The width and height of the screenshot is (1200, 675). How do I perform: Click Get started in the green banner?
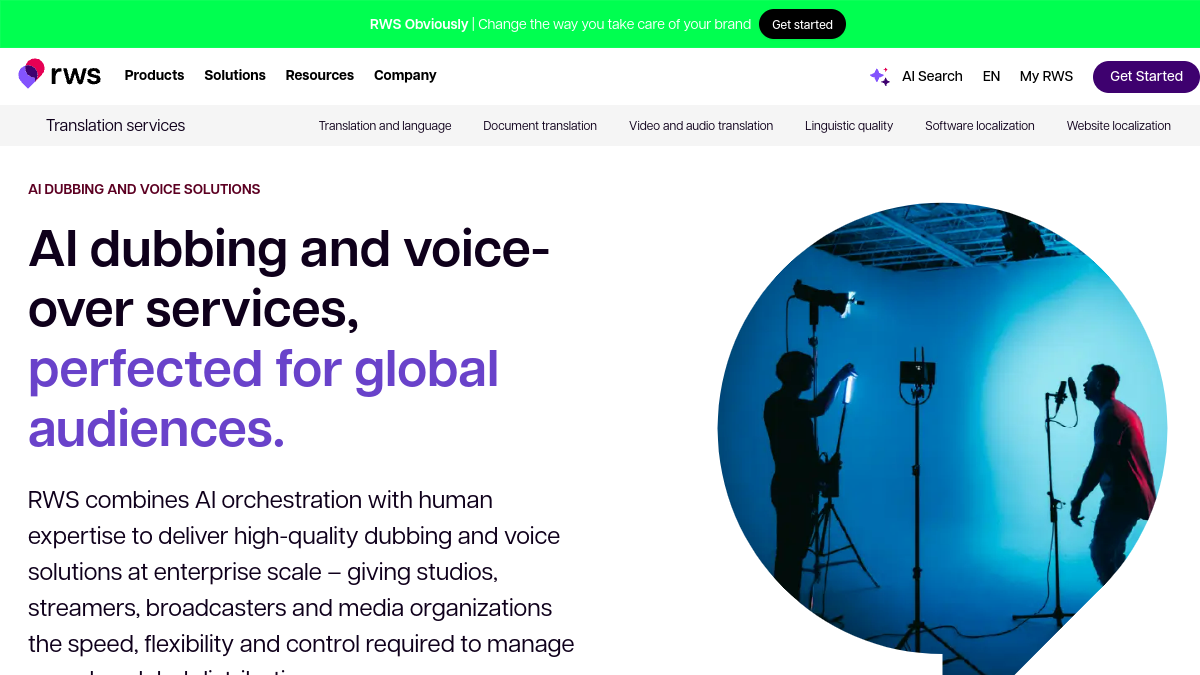[802, 24]
